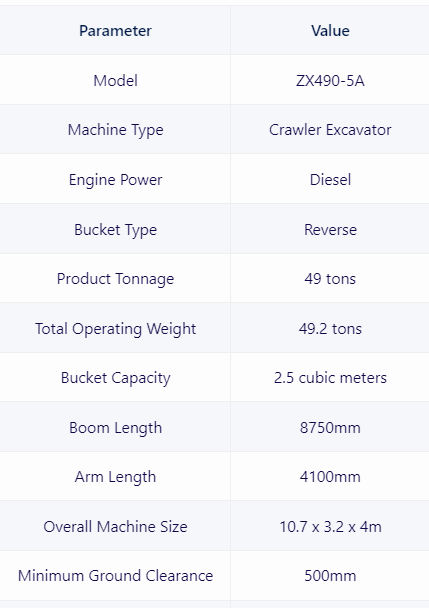The image size is (429, 608).
Task: Select the Diesel value cell
Action: (330, 180)
